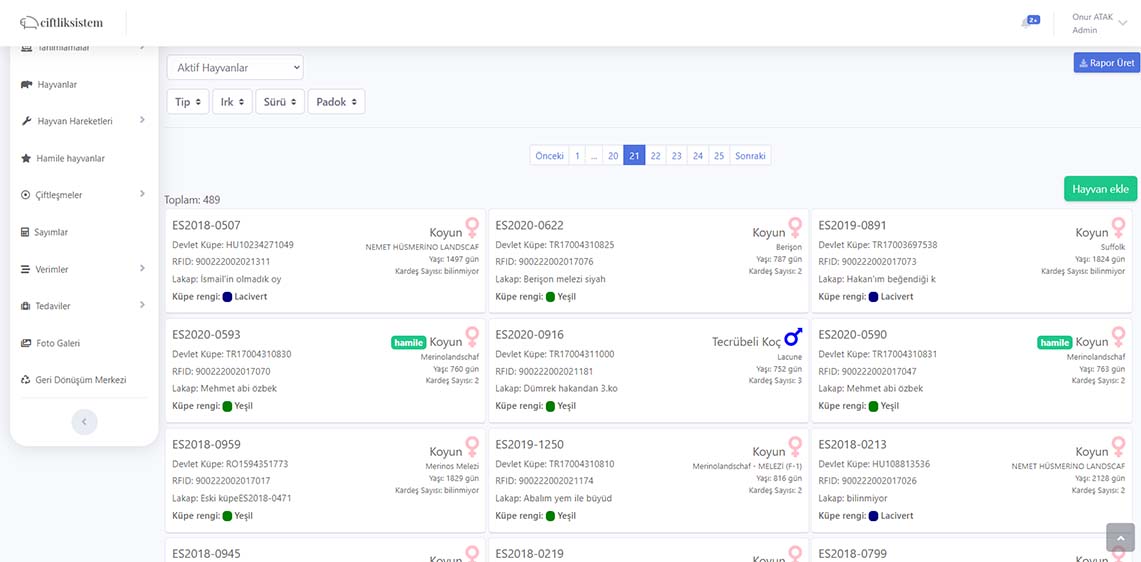Click the Sayımlar calculator icon

[25, 232]
